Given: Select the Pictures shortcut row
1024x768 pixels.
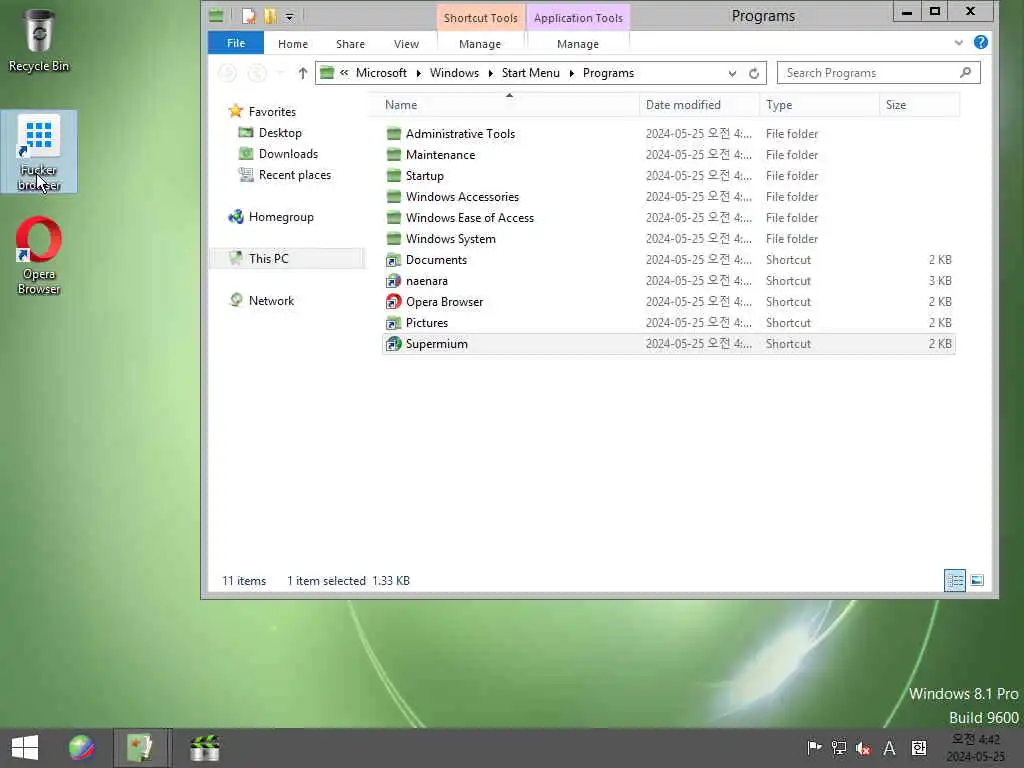Looking at the screenshot, I should pyautogui.click(x=668, y=323).
